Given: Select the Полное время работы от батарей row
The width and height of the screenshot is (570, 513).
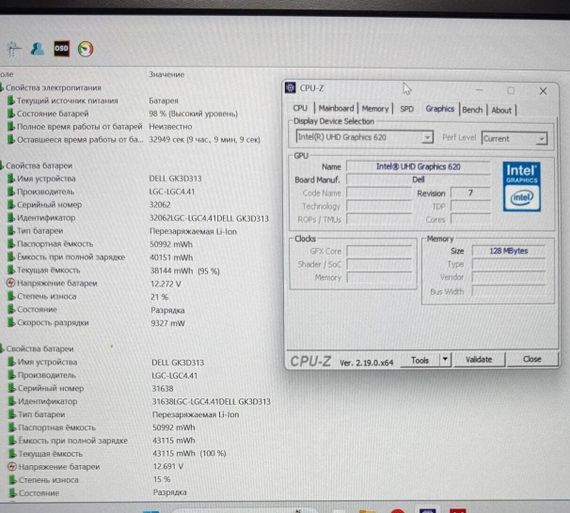Looking at the screenshot, I should coord(100,127).
